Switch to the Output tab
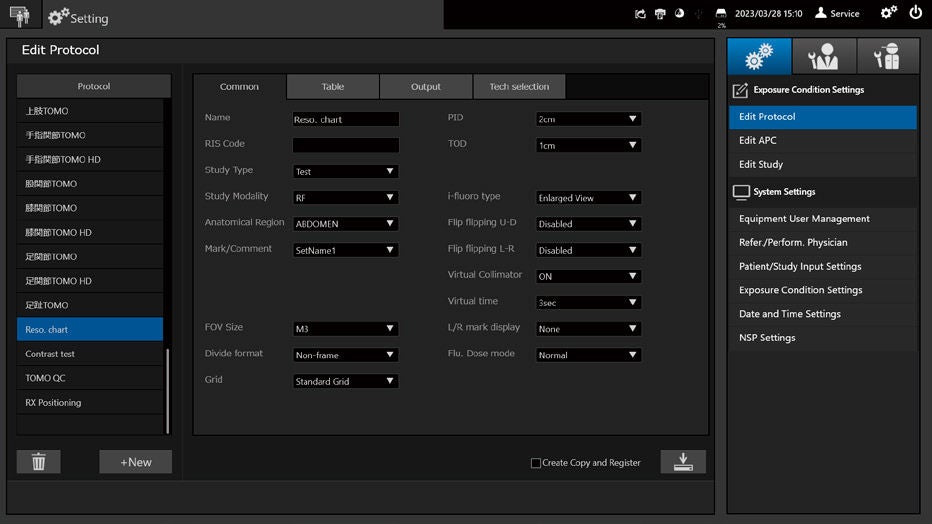Screen dimensions: 932x524 [x=426, y=87]
